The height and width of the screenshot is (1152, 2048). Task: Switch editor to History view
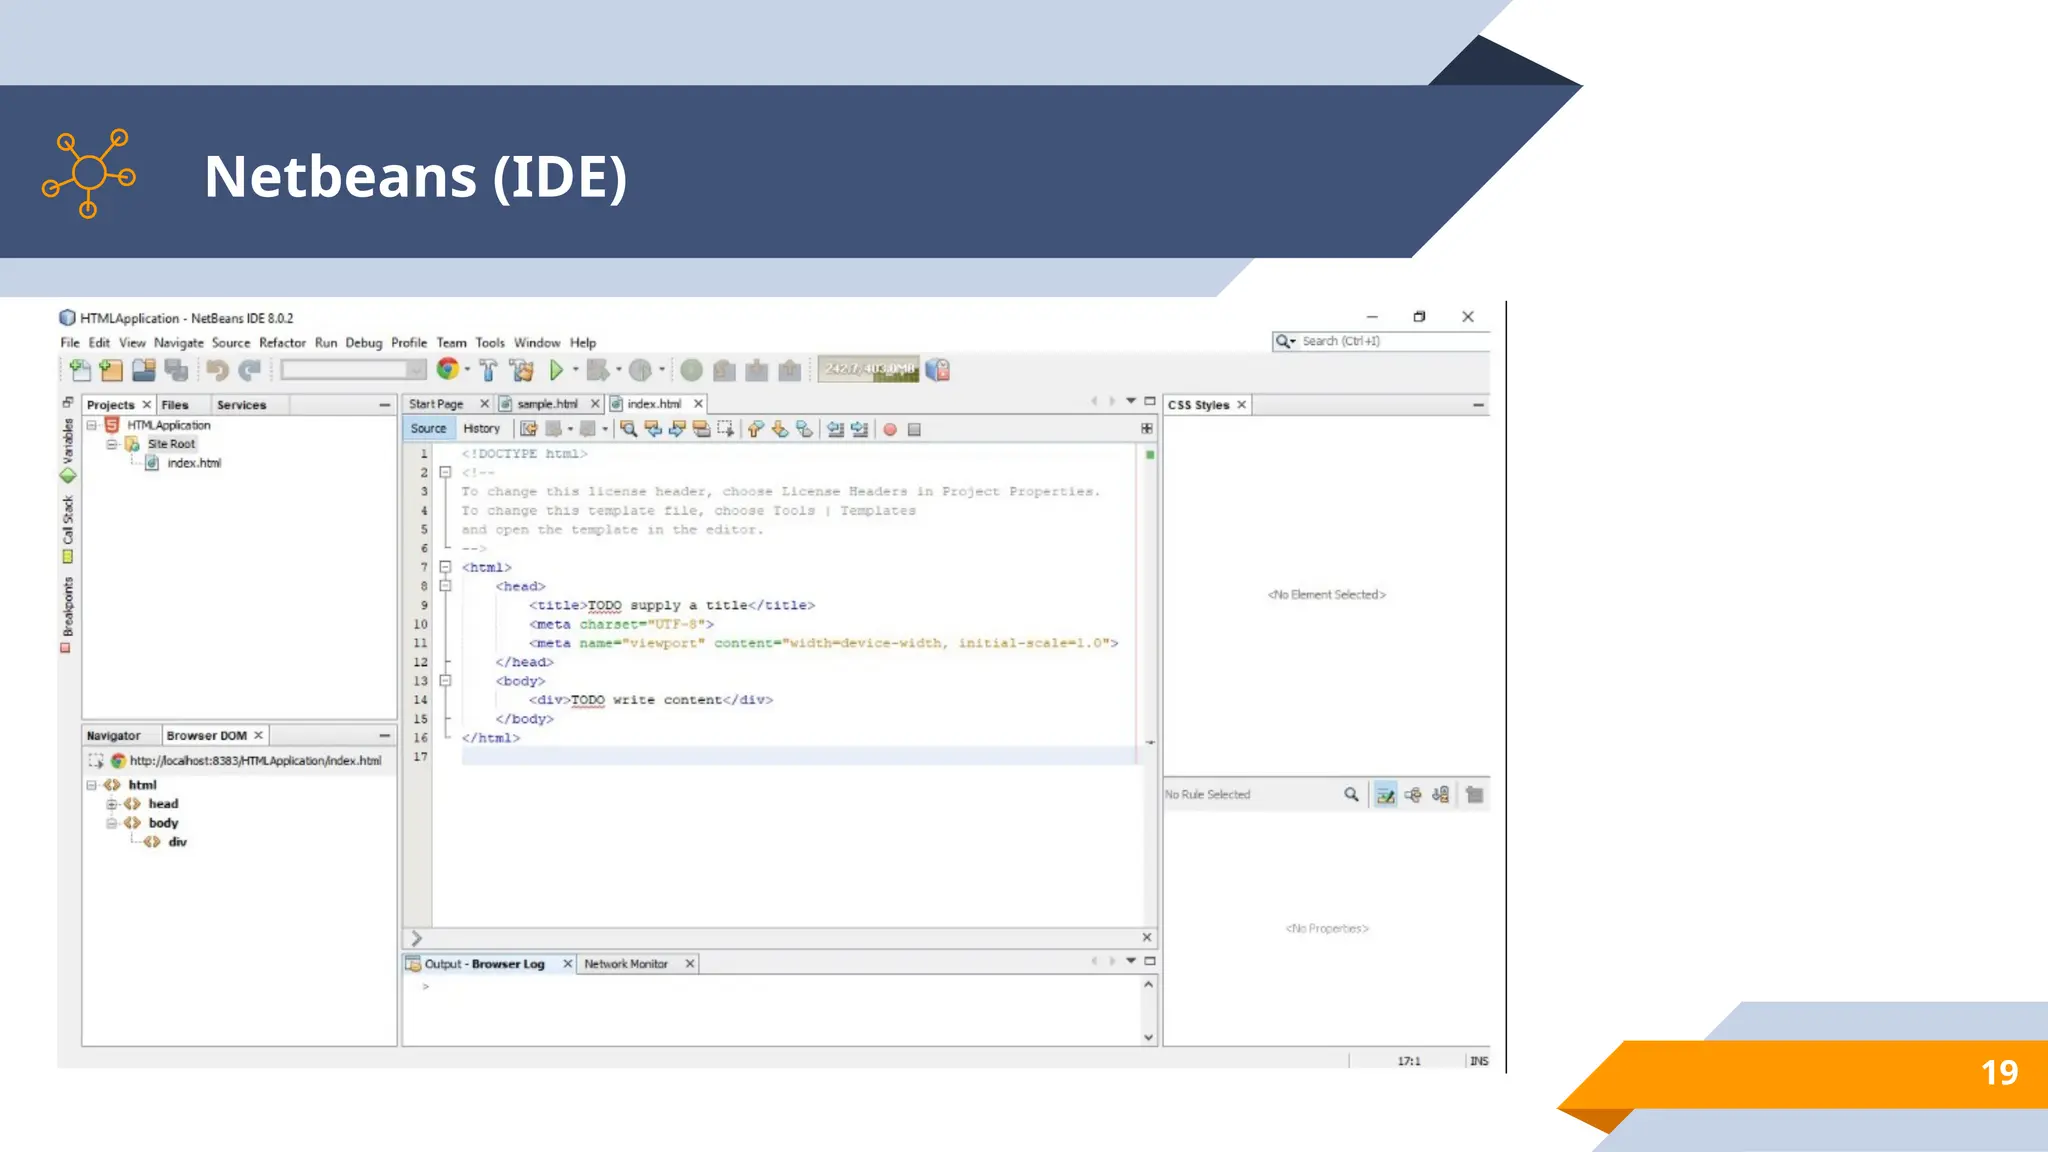click(x=481, y=428)
